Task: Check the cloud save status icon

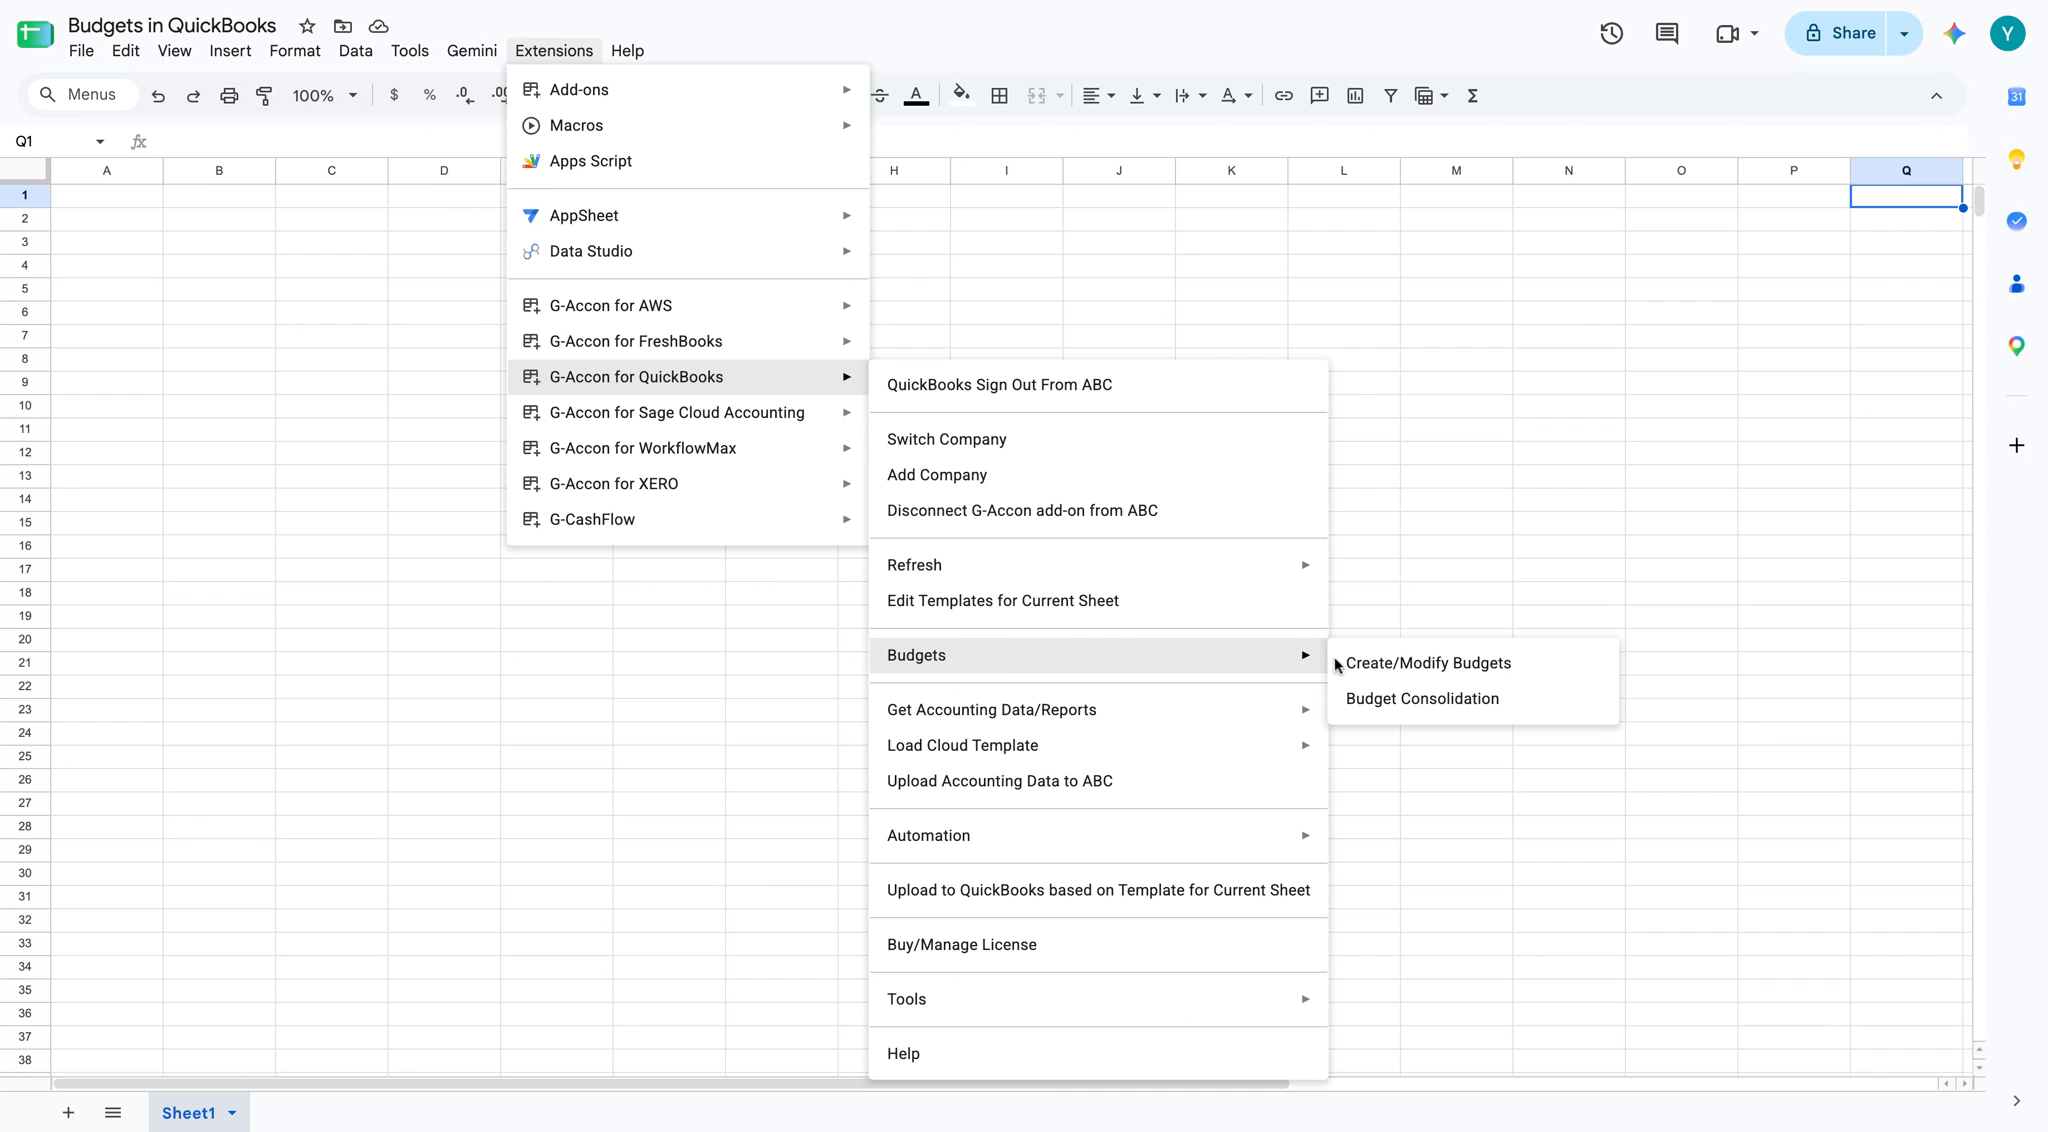Action: coord(378,26)
